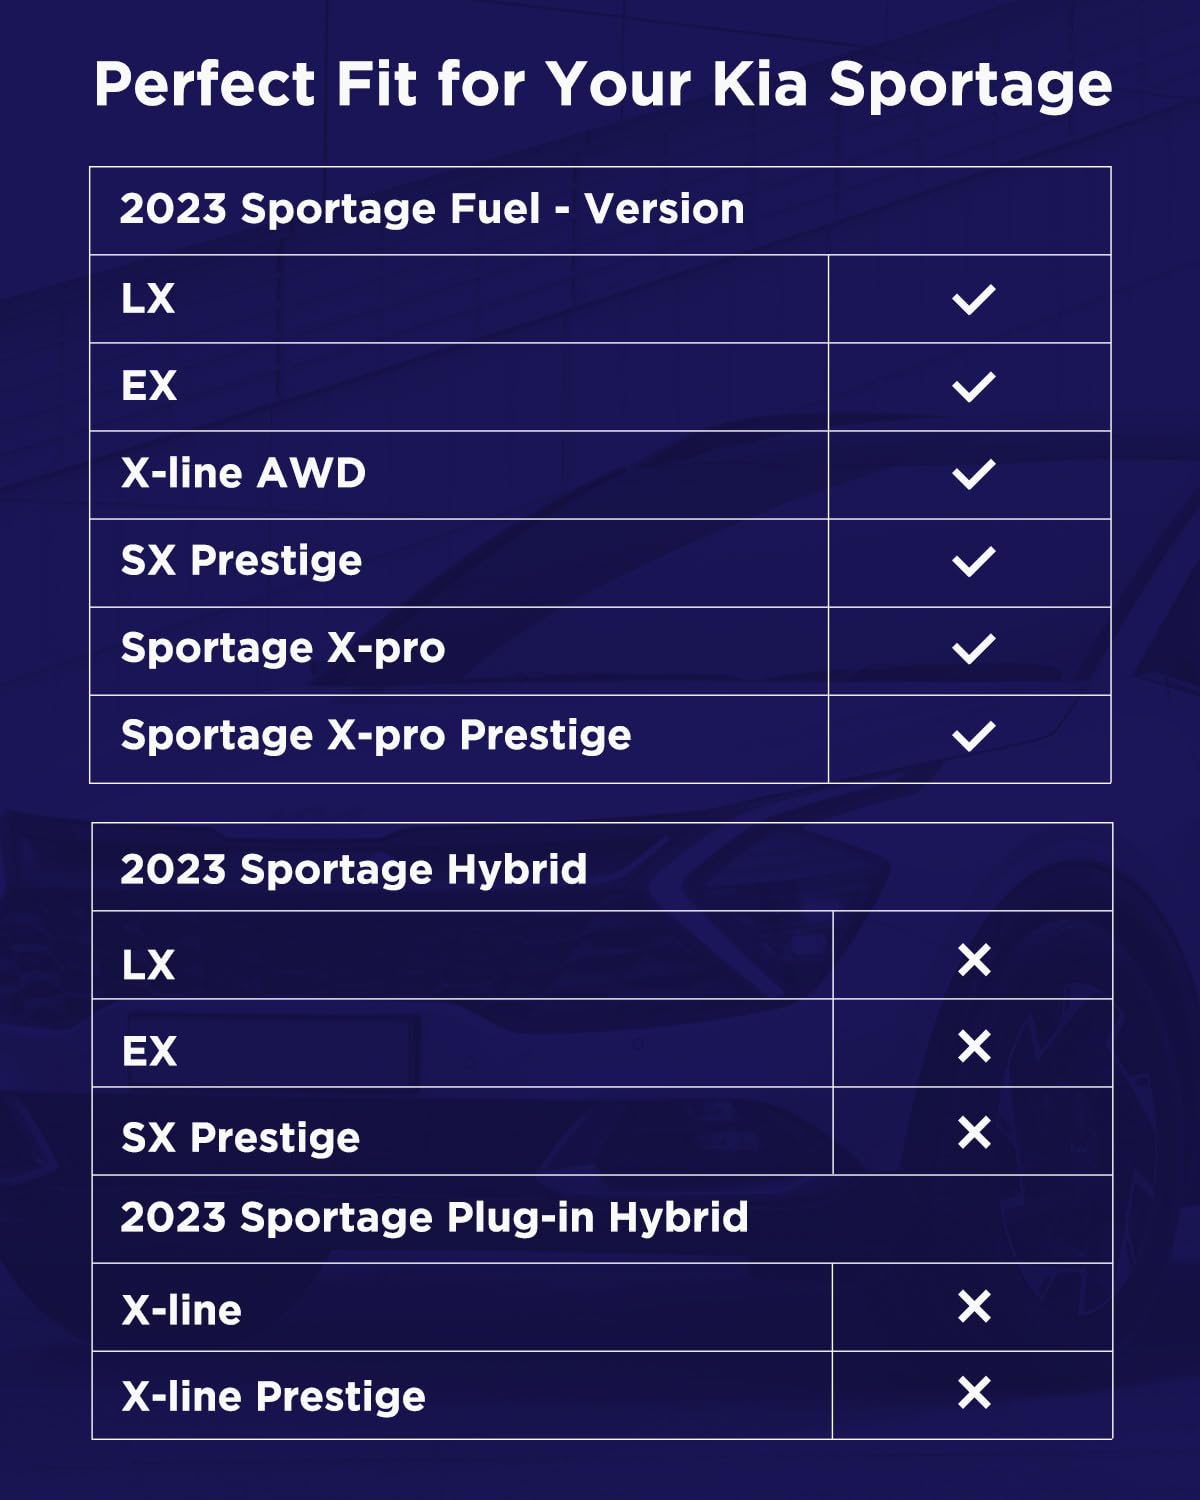
Task: Click the checkmark in the Sportage X-pro row
Action: click(973, 649)
